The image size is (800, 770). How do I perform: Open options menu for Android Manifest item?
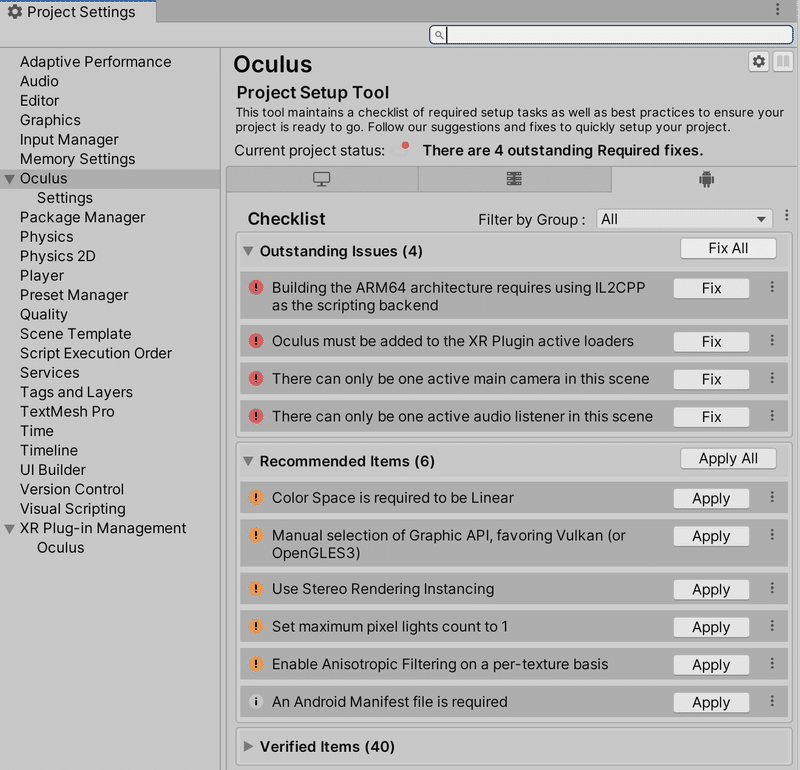(x=772, y=701)
